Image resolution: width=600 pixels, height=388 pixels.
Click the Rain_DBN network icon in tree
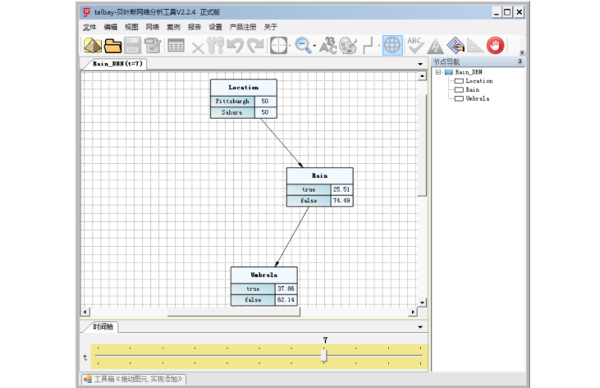pos(448,72)
